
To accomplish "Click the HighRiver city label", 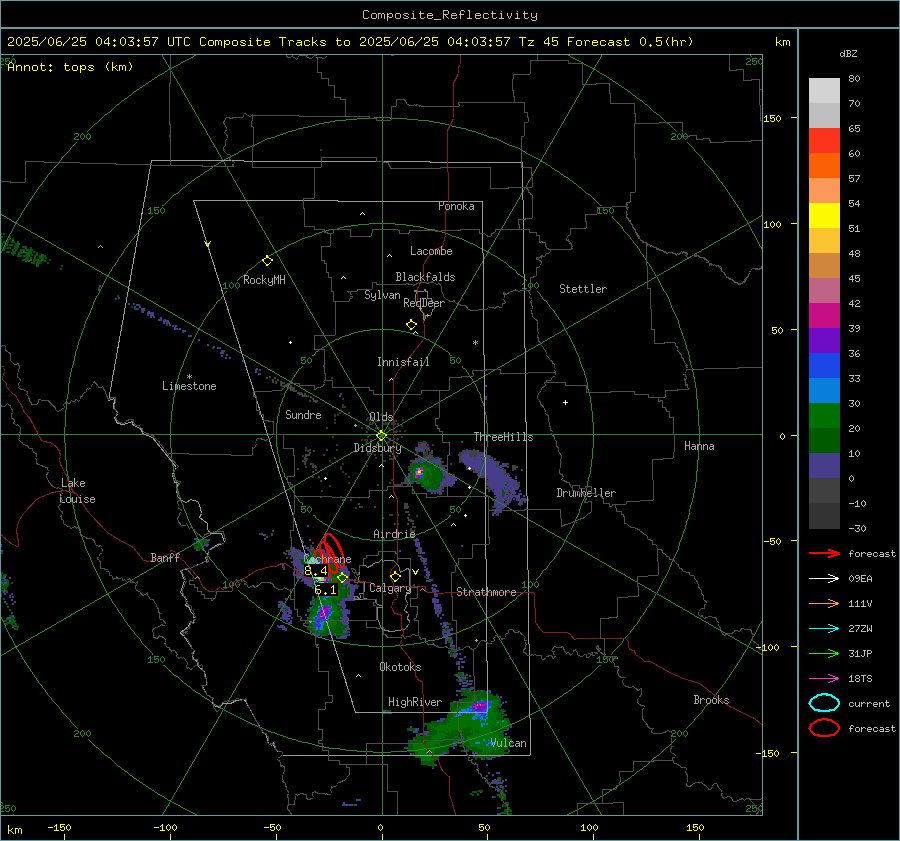I will 415,702.
